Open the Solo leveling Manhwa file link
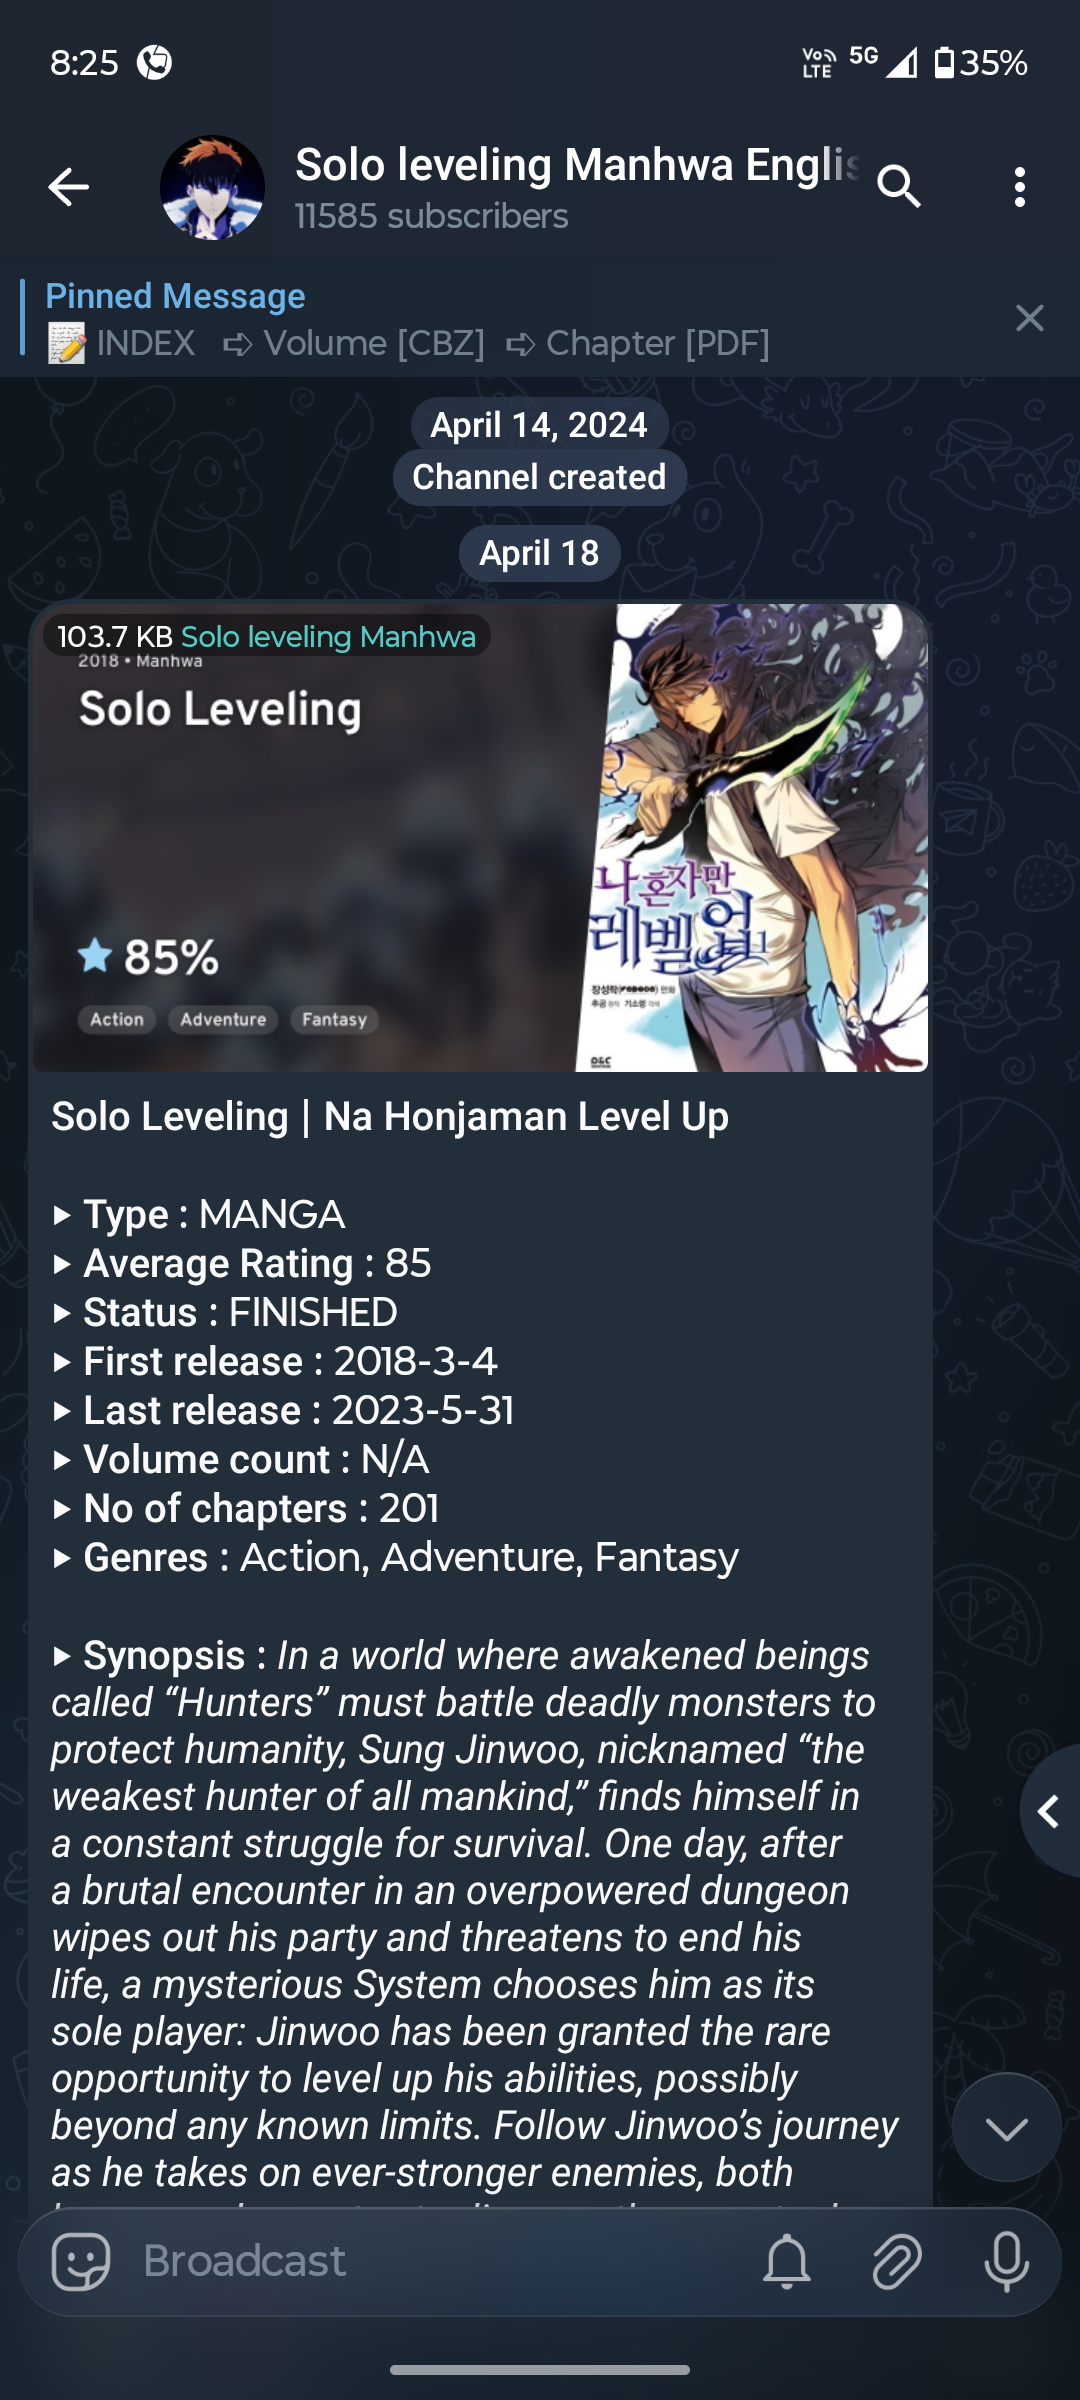The height and width of the screenshot is (2400, 1080). [330, 636]
